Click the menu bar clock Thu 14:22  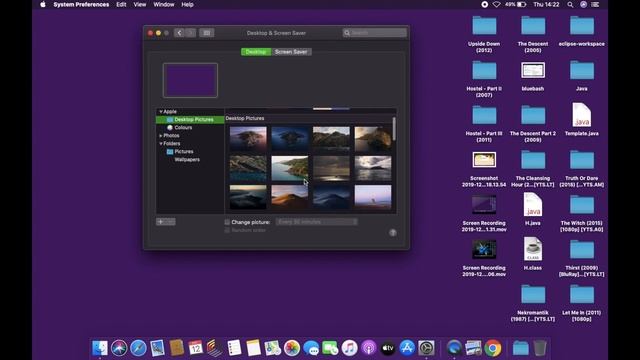click(546, 4)
